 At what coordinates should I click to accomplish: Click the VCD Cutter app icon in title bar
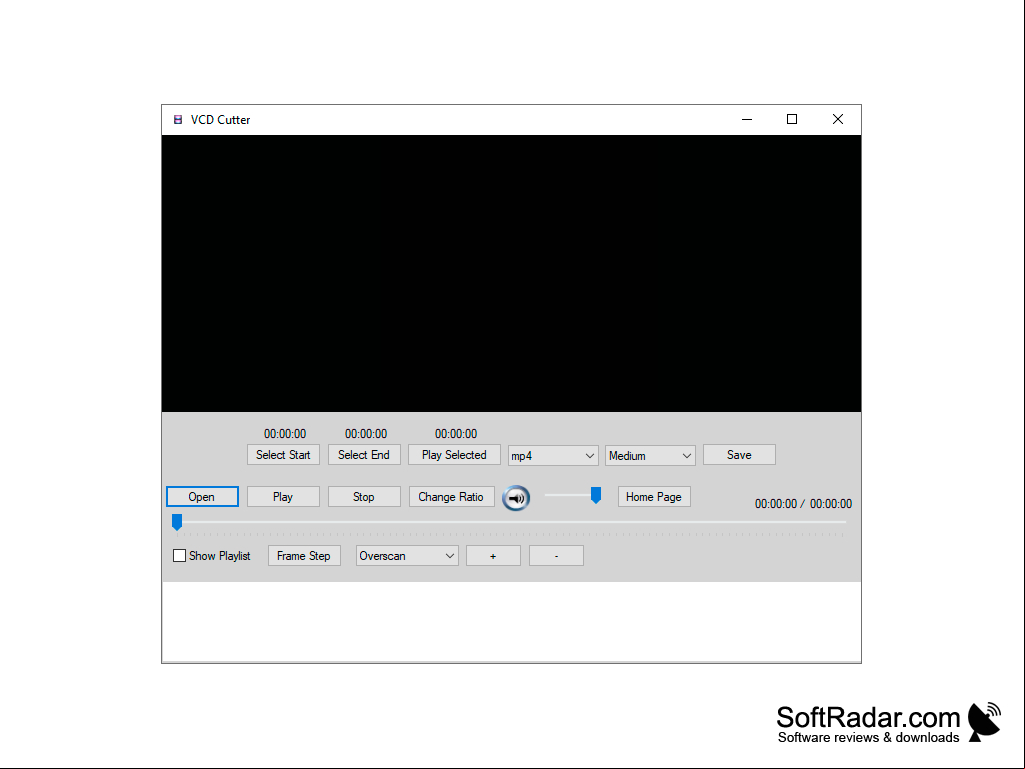point(178,120)
